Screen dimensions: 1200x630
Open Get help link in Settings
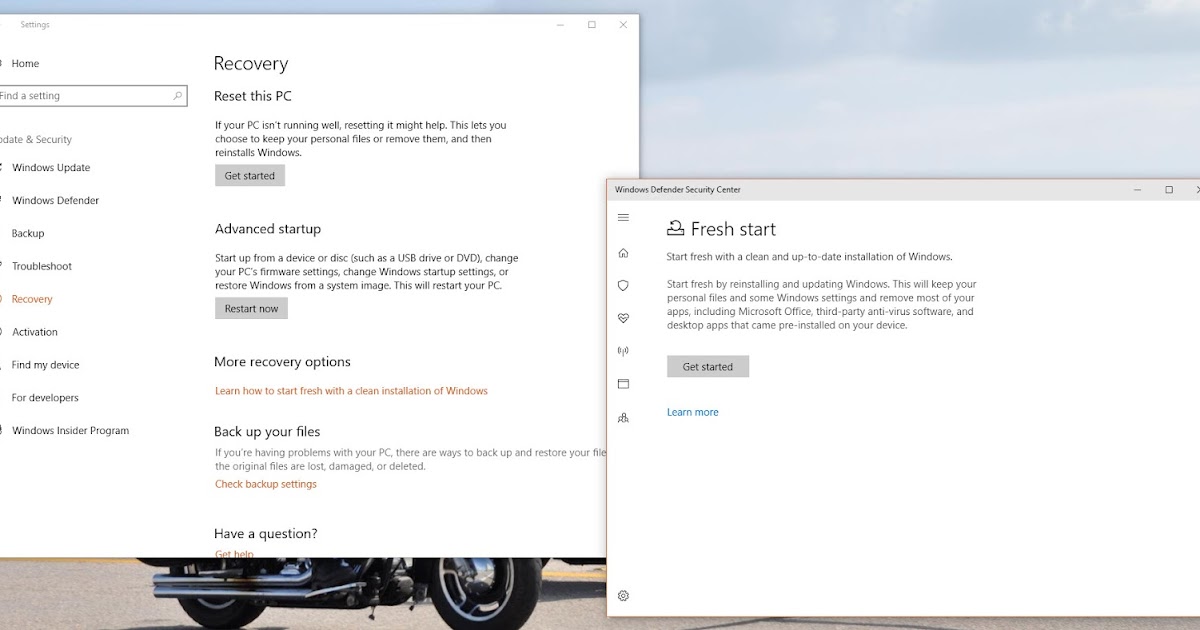pyautogui.click(x=234, y=553)
